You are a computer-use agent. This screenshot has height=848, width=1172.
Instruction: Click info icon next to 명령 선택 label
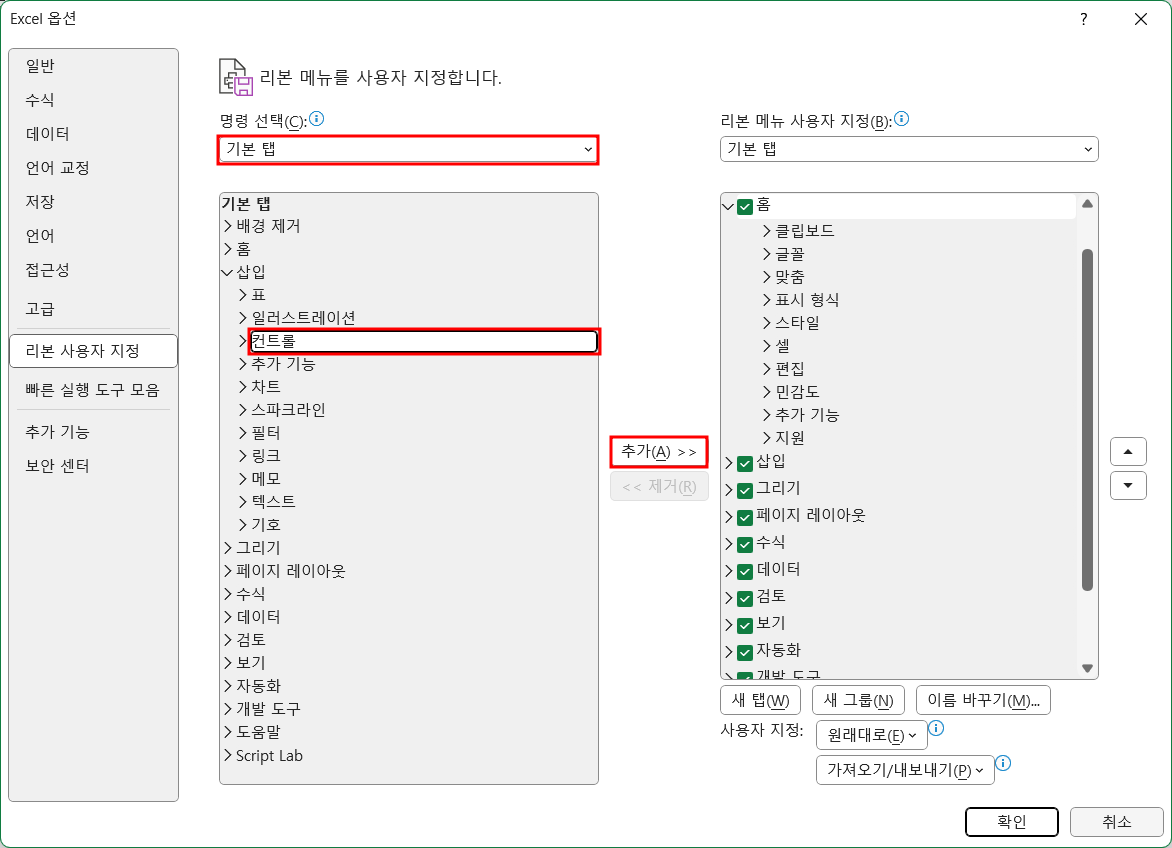click(x=316, y=119)
